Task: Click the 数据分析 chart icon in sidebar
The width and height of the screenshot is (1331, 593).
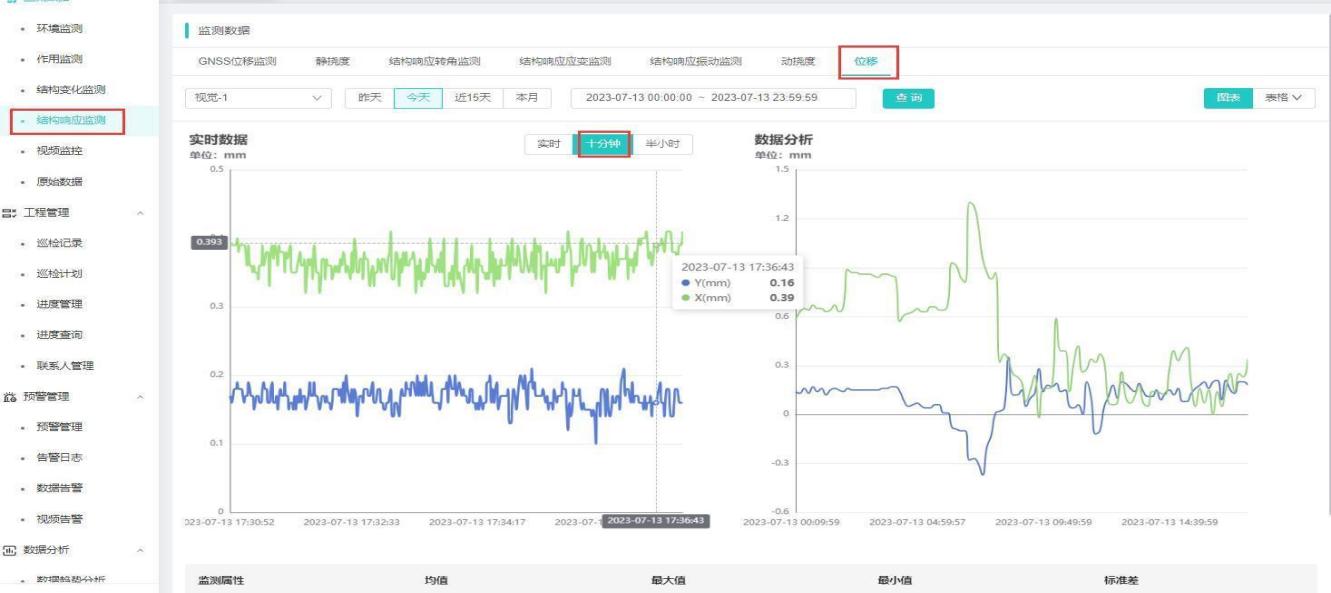Action: 12,550
